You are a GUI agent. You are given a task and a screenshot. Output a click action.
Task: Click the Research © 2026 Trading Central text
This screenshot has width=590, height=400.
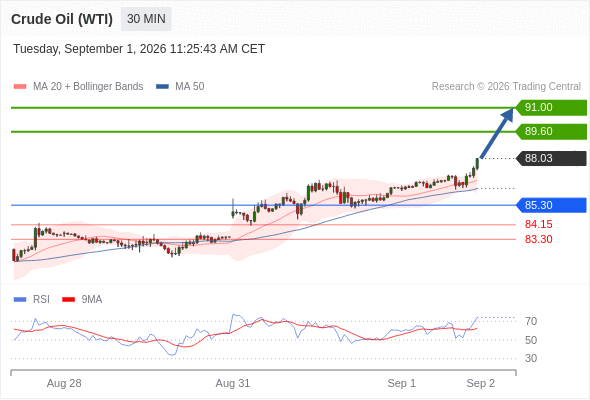coord(506,87)
